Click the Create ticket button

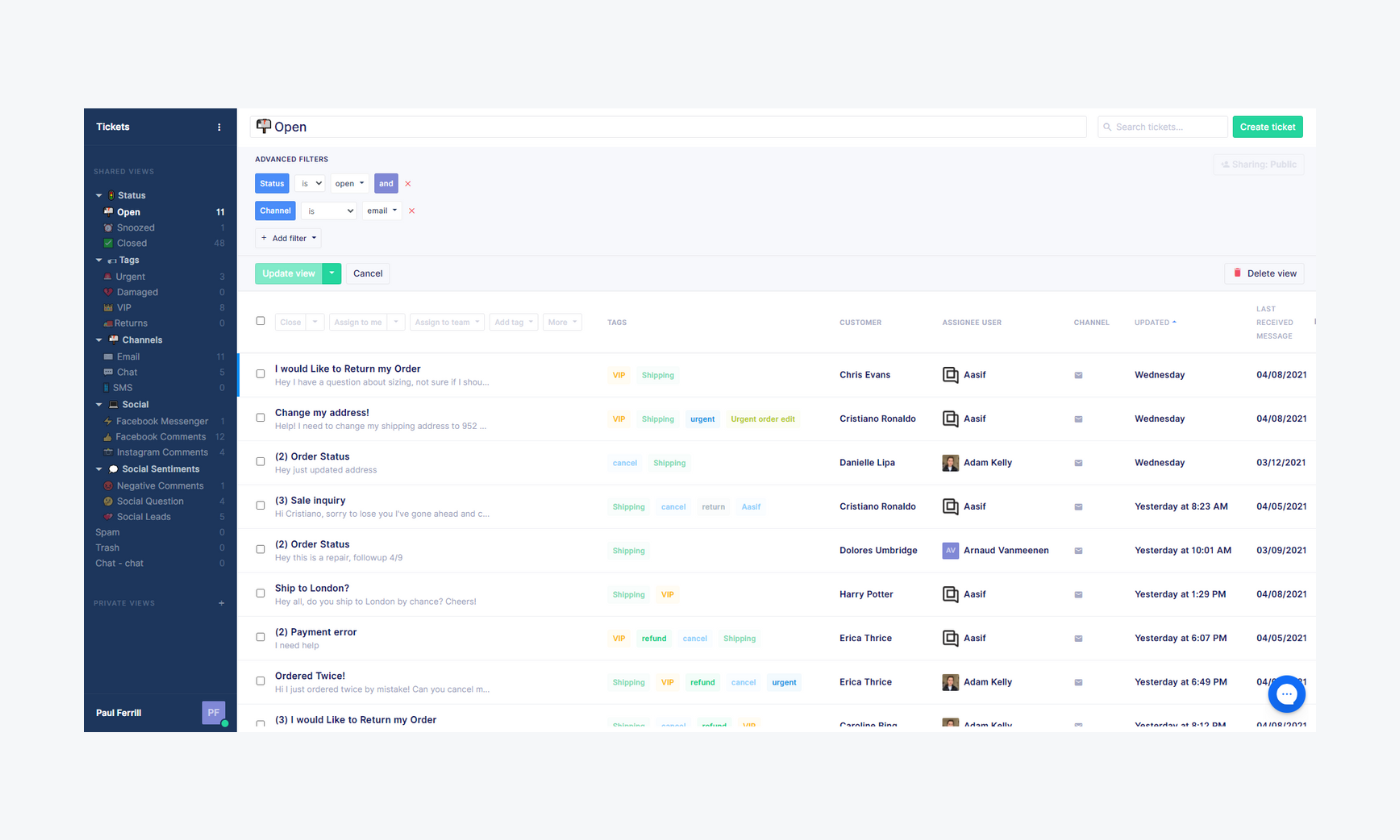coord(1267,127)
